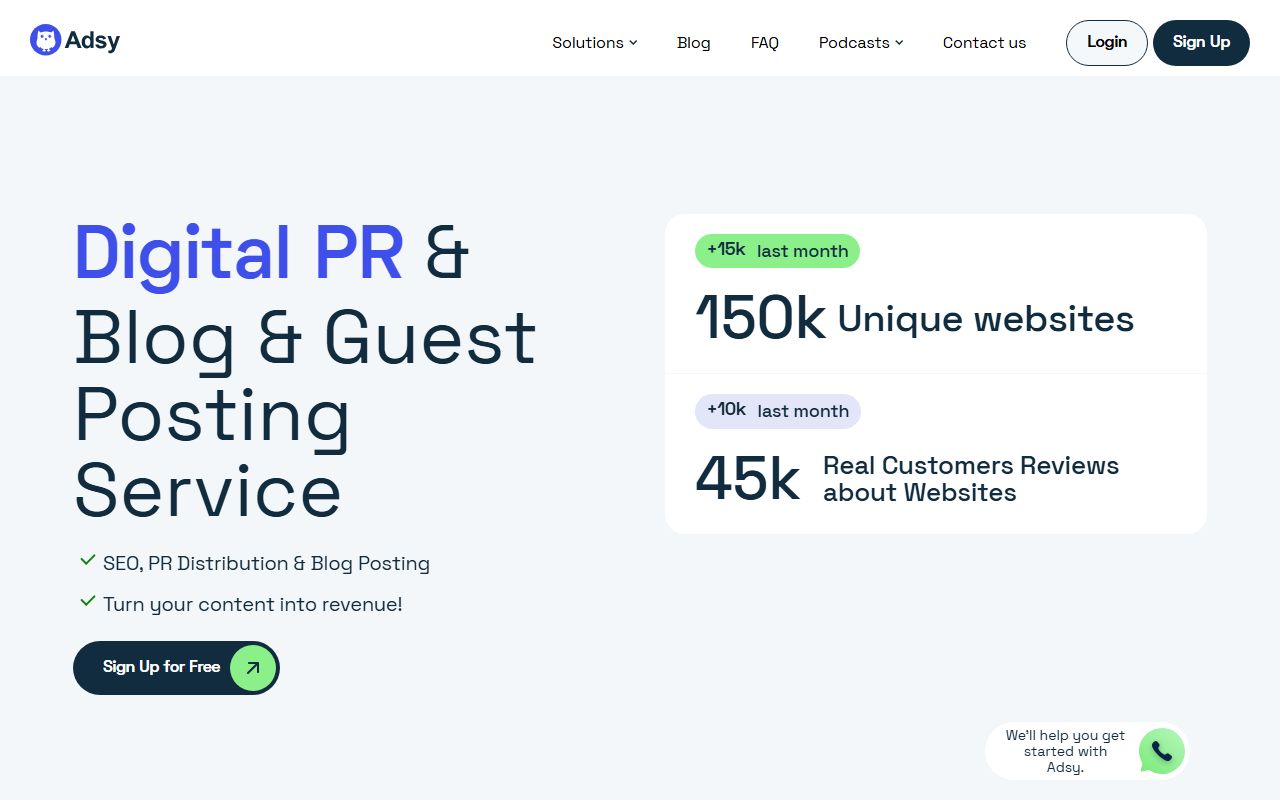Click 'SEO, PR Distribution & Blog Posting' line
This screenshot has width=1280, height=800.
pos(266,563)
